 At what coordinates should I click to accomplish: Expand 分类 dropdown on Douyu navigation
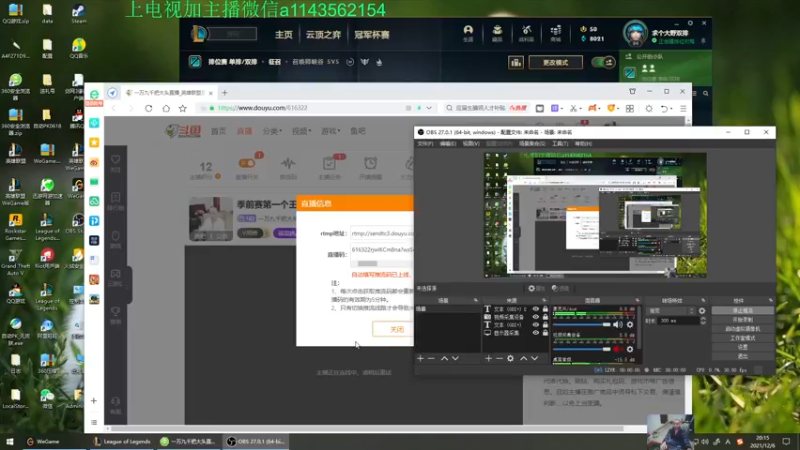pos(272,131)
